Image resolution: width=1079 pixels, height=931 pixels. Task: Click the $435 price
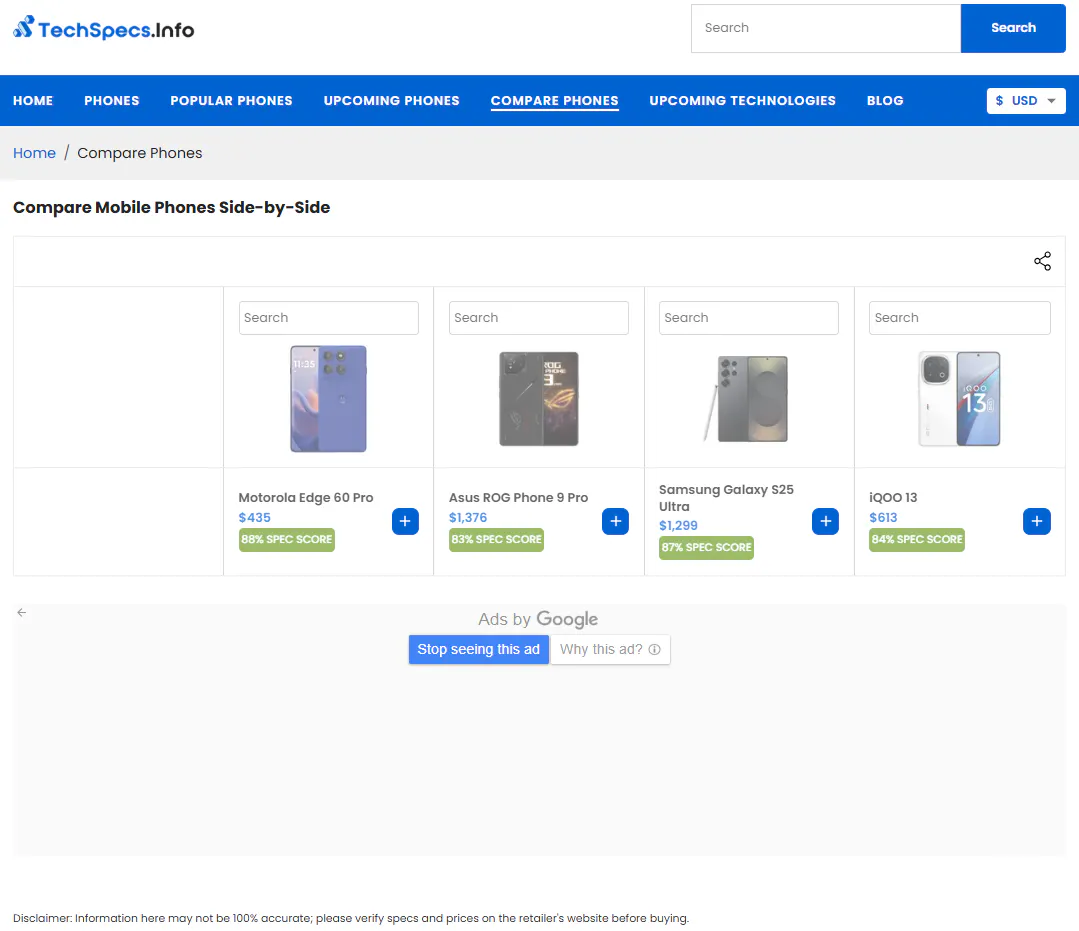255,517
